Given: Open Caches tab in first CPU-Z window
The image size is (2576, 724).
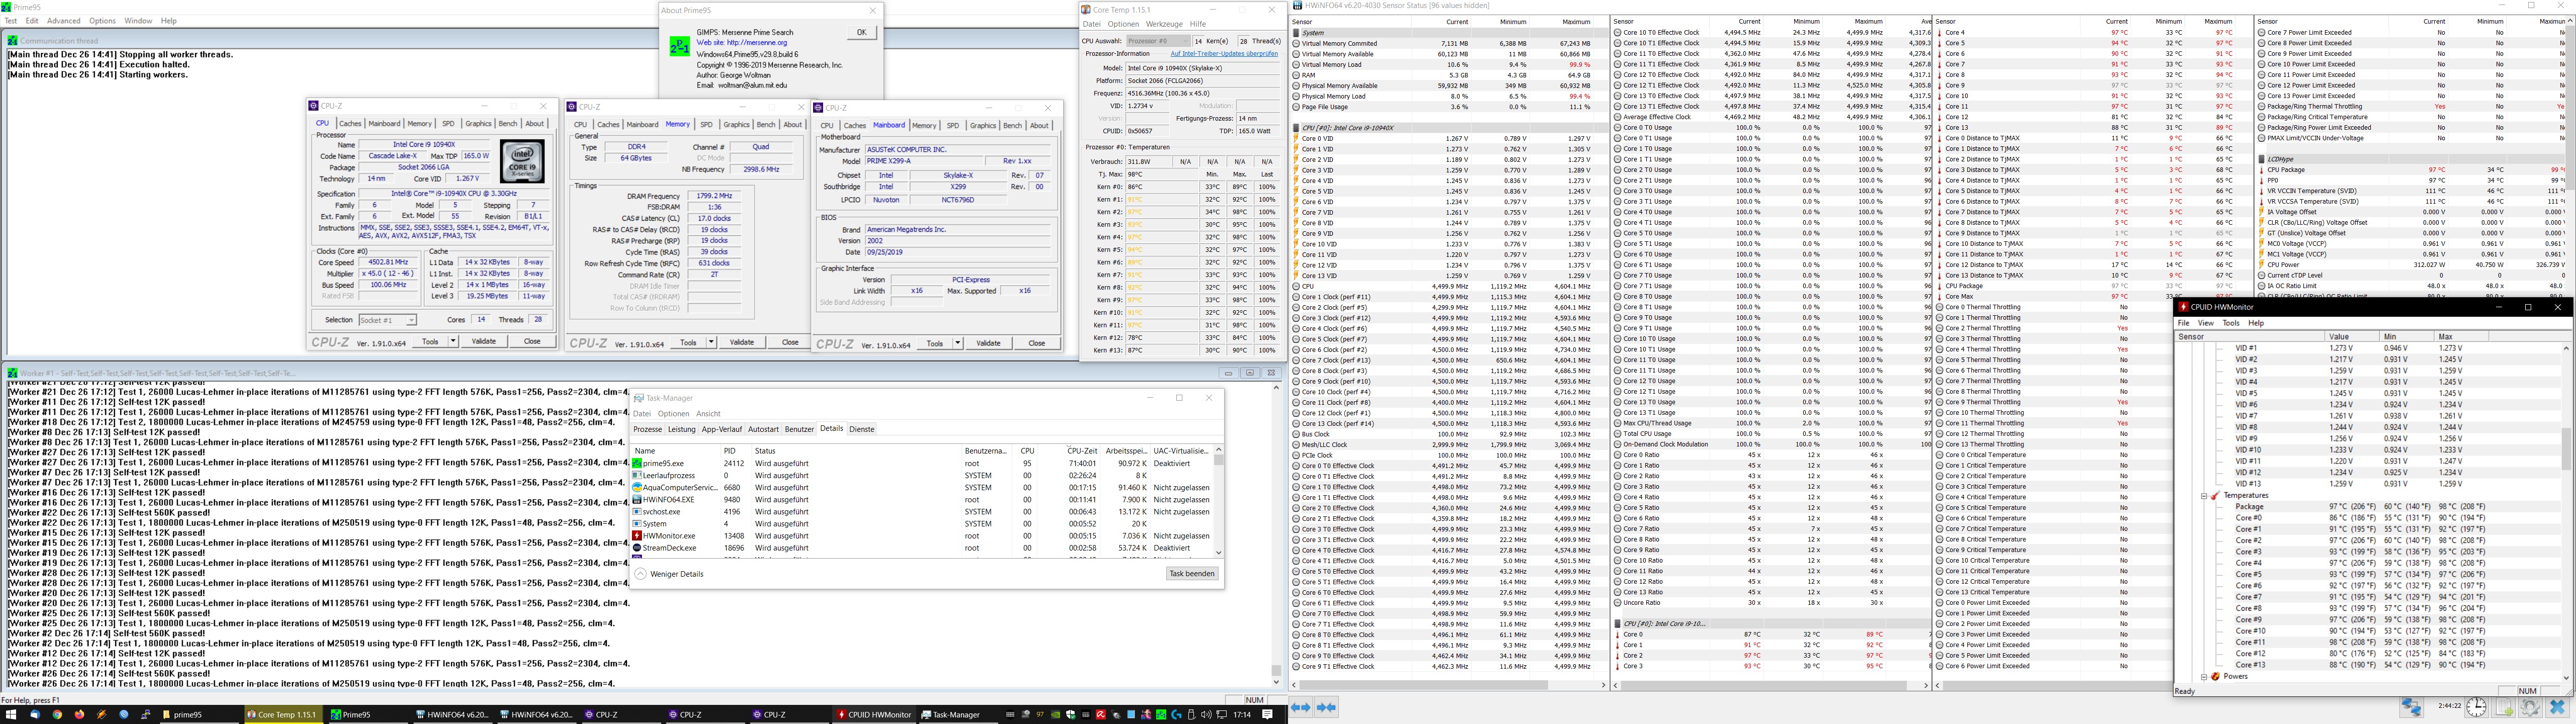Looking at the screenshot, I should click(350, 124).
